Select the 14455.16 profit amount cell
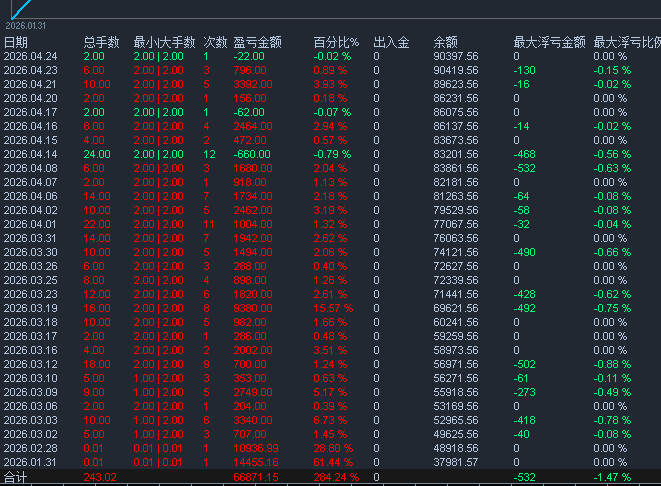Image resolution: width=661 pixels, height=486 pixels. (x=256, y=463)
